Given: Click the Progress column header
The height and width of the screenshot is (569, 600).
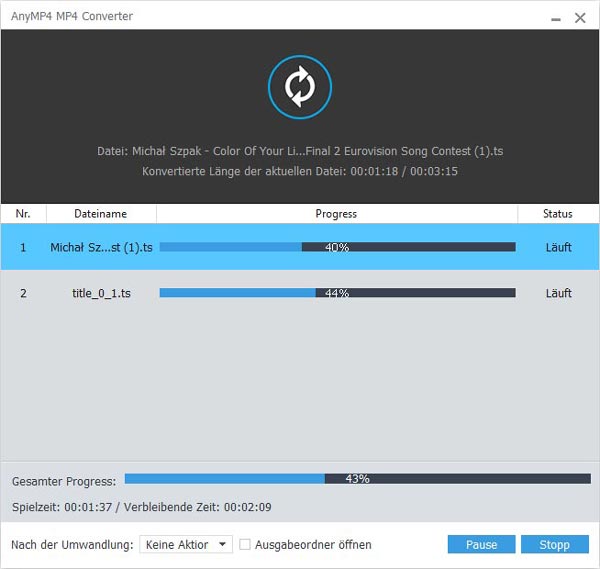Looking at the screenshot, I should click(x=336, y=214).
